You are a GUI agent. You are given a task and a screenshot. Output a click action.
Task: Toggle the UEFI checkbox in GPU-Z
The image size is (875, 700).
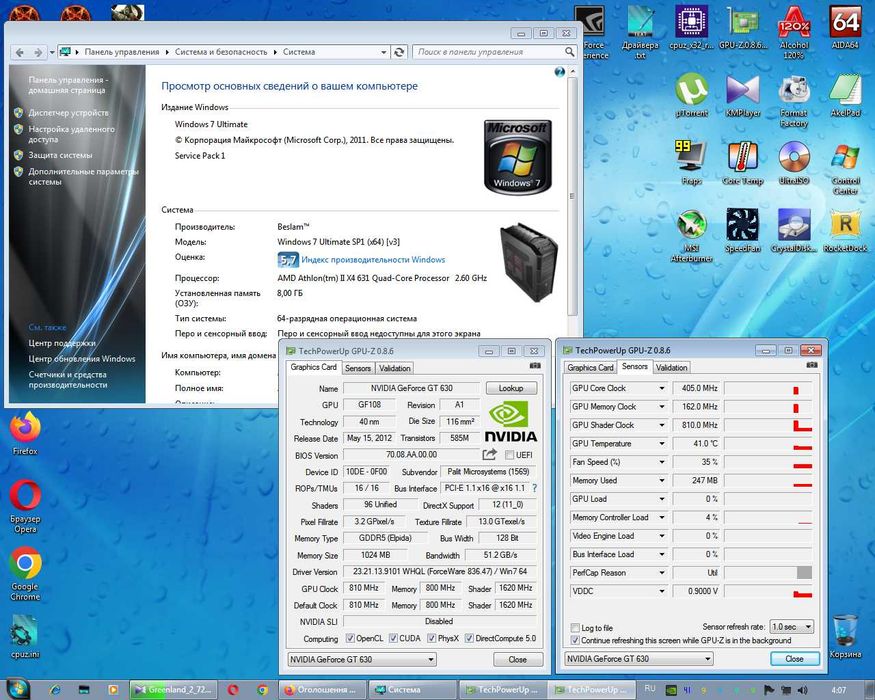pos(509,455)
